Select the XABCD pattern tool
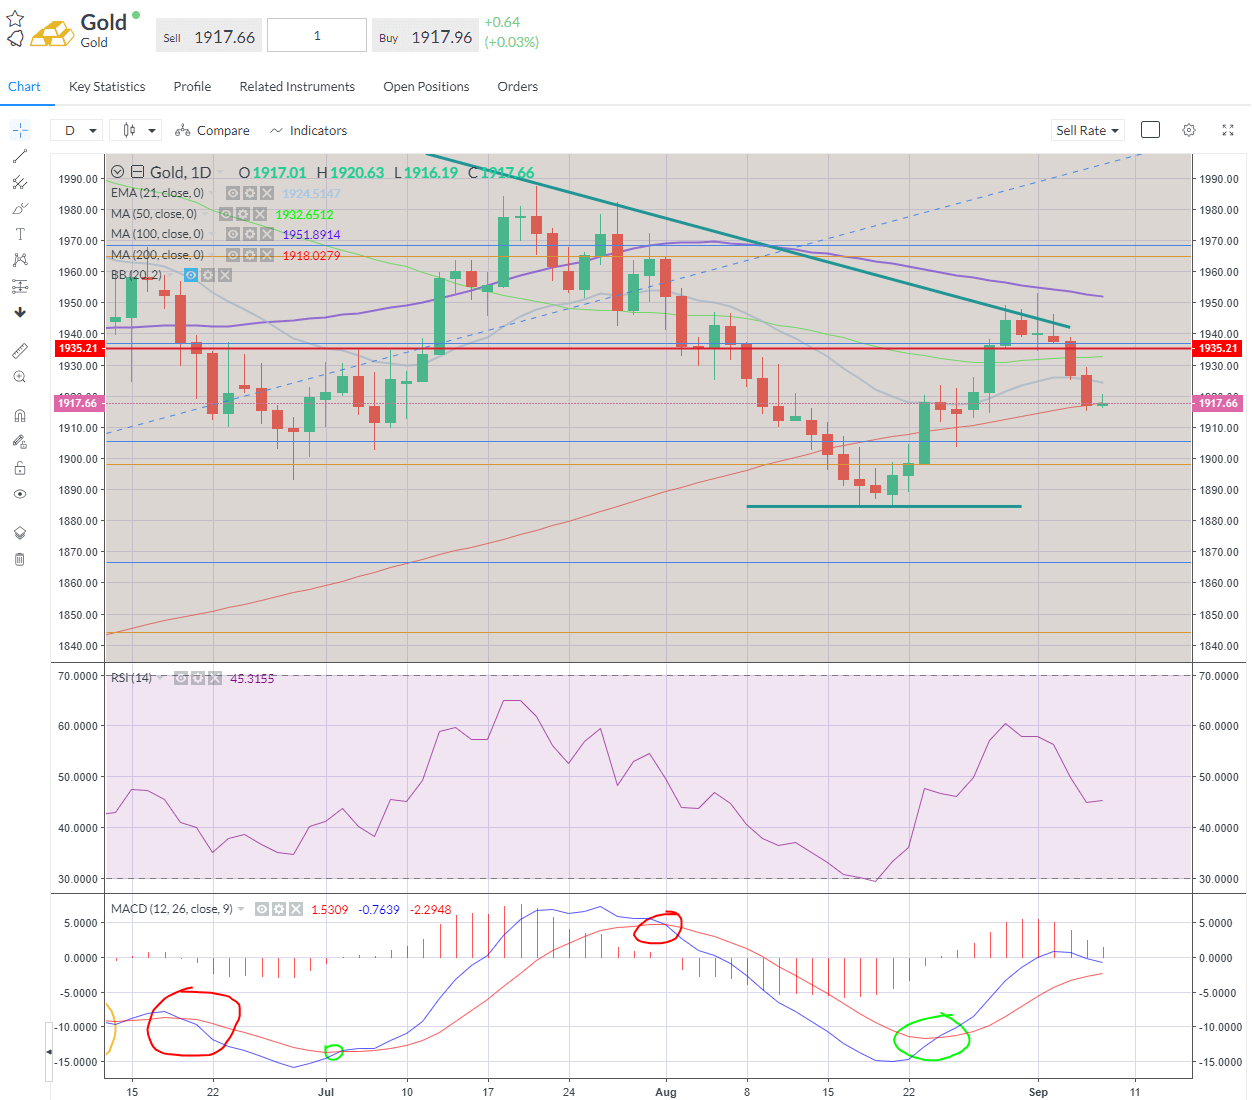This screenshot has height=1100, width=1252. point(19,259)
